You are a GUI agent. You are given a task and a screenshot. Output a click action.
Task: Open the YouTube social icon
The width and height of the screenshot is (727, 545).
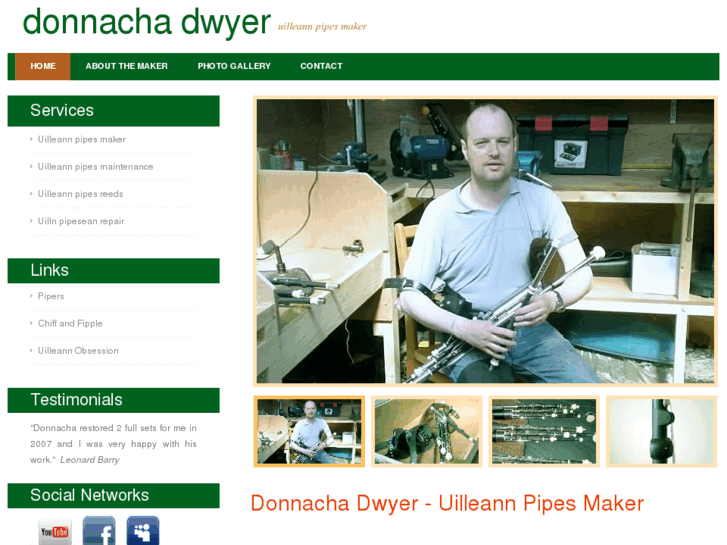click(x=55, y=531)
